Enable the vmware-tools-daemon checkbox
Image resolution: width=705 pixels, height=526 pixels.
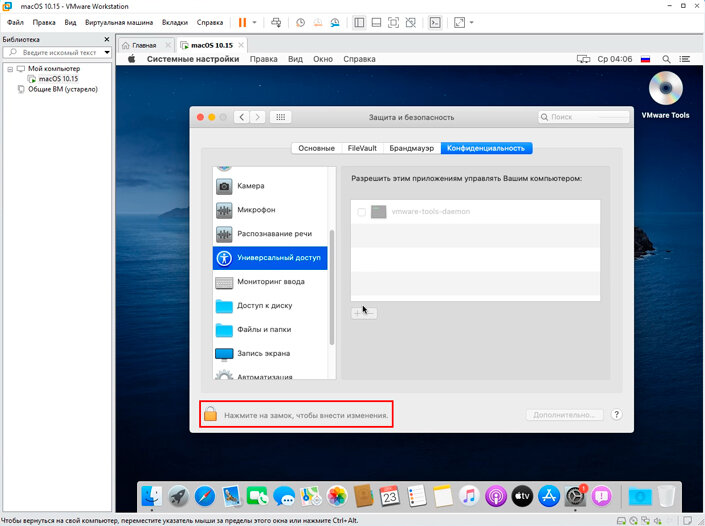coord(361,212)
